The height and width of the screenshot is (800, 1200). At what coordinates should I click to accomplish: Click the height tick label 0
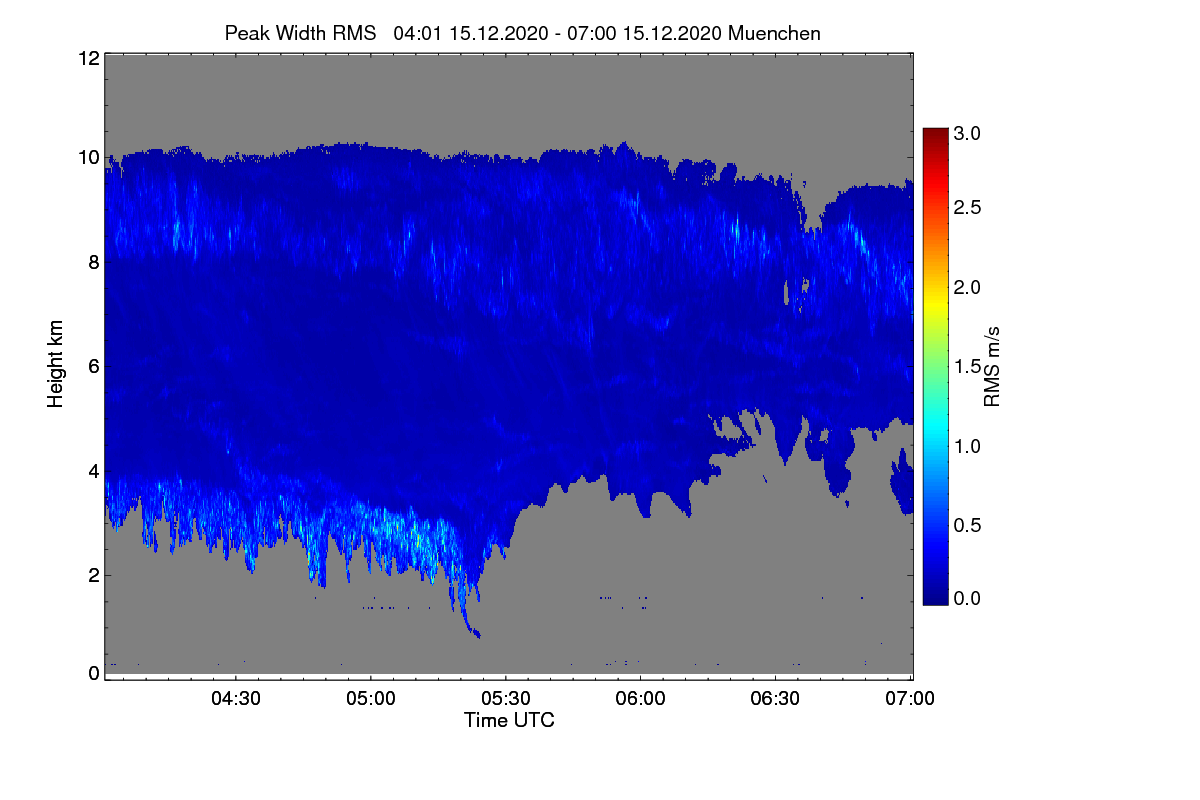(x=94, y=673)
